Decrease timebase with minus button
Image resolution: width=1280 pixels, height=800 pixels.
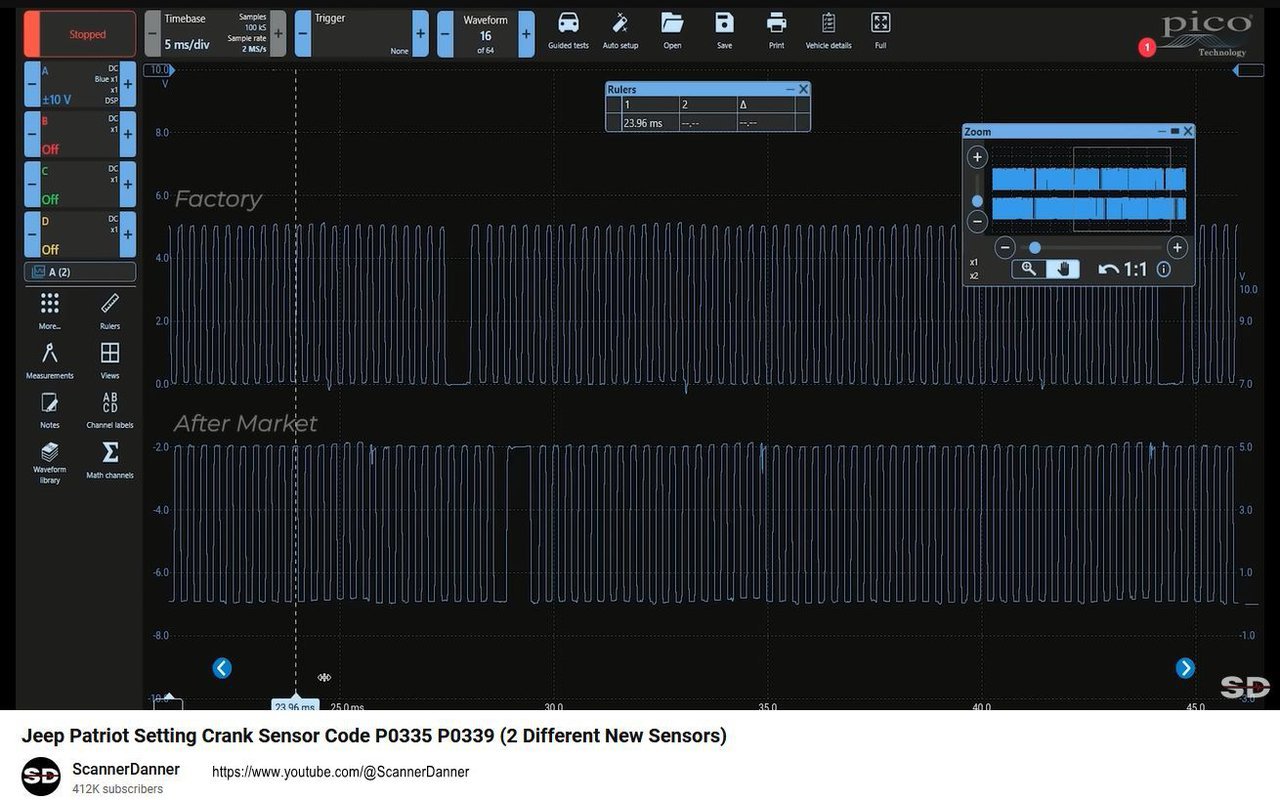point(152,34)
